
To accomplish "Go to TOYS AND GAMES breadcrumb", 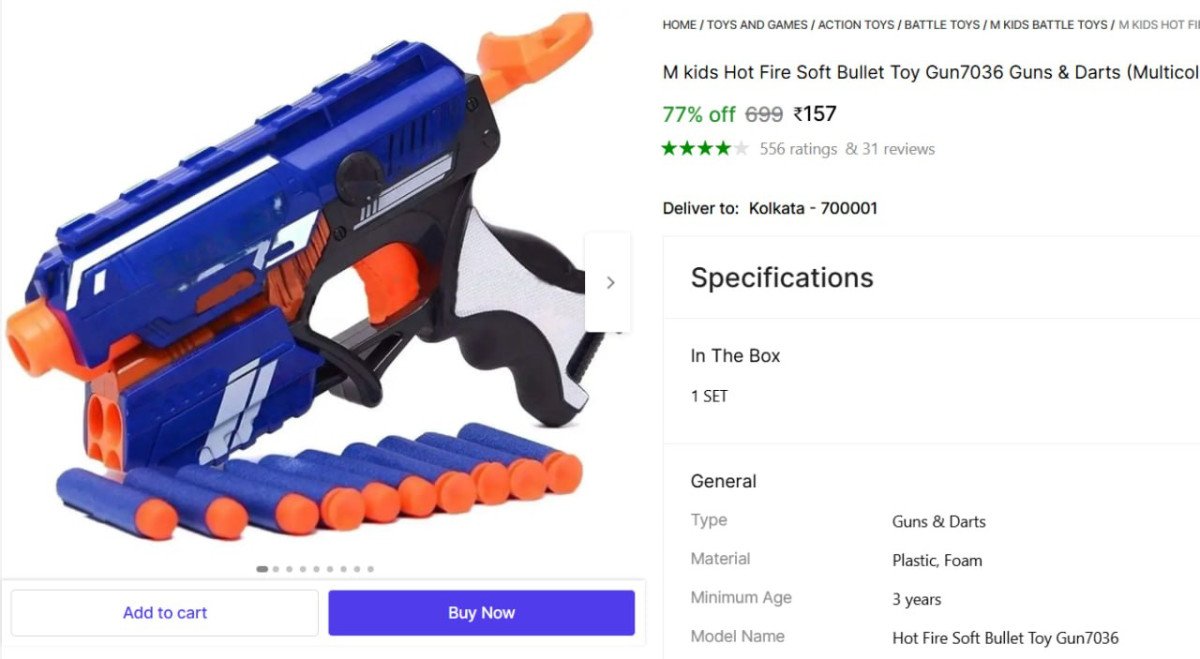I will pyautogui.click(x=757, y=25).
